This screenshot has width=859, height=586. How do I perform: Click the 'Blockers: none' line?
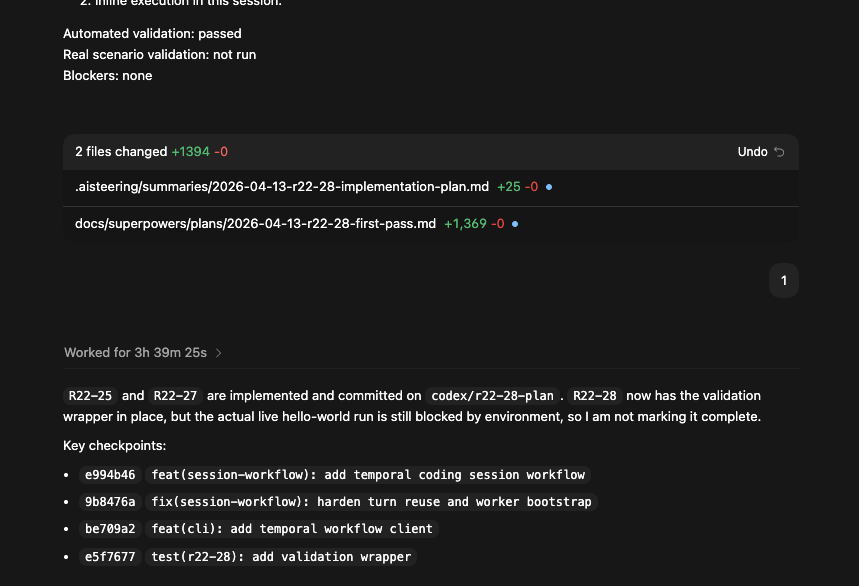pyautogui.click(x=107, y=76)
